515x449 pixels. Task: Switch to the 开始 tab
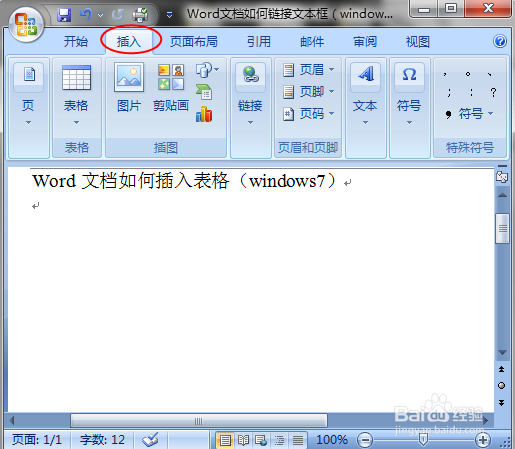[x=76, y=42]
